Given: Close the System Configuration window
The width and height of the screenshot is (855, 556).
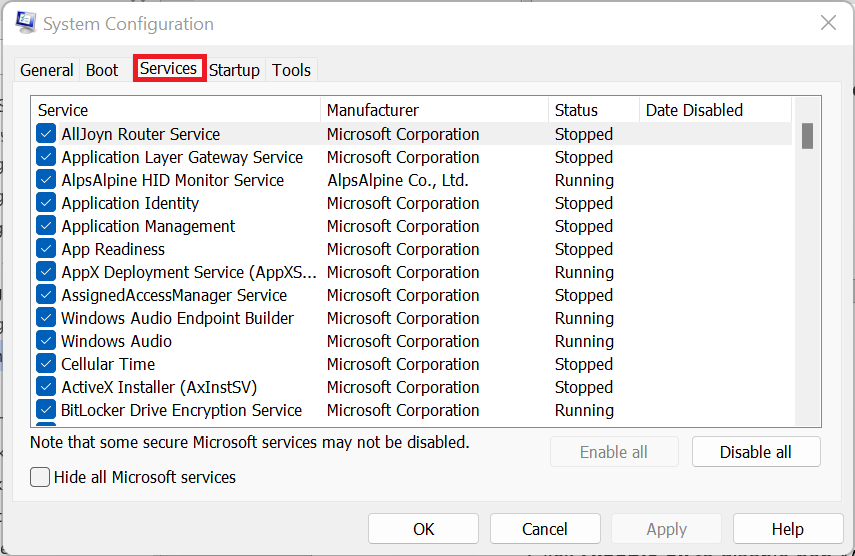Looking at the screenshot, I should [828, 23].
